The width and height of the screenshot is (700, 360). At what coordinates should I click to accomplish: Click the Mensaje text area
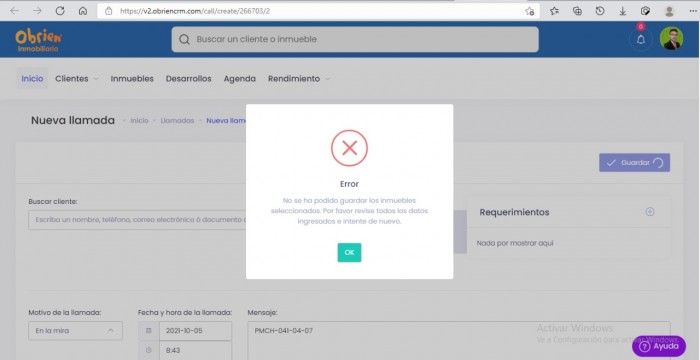pos(459,340)
